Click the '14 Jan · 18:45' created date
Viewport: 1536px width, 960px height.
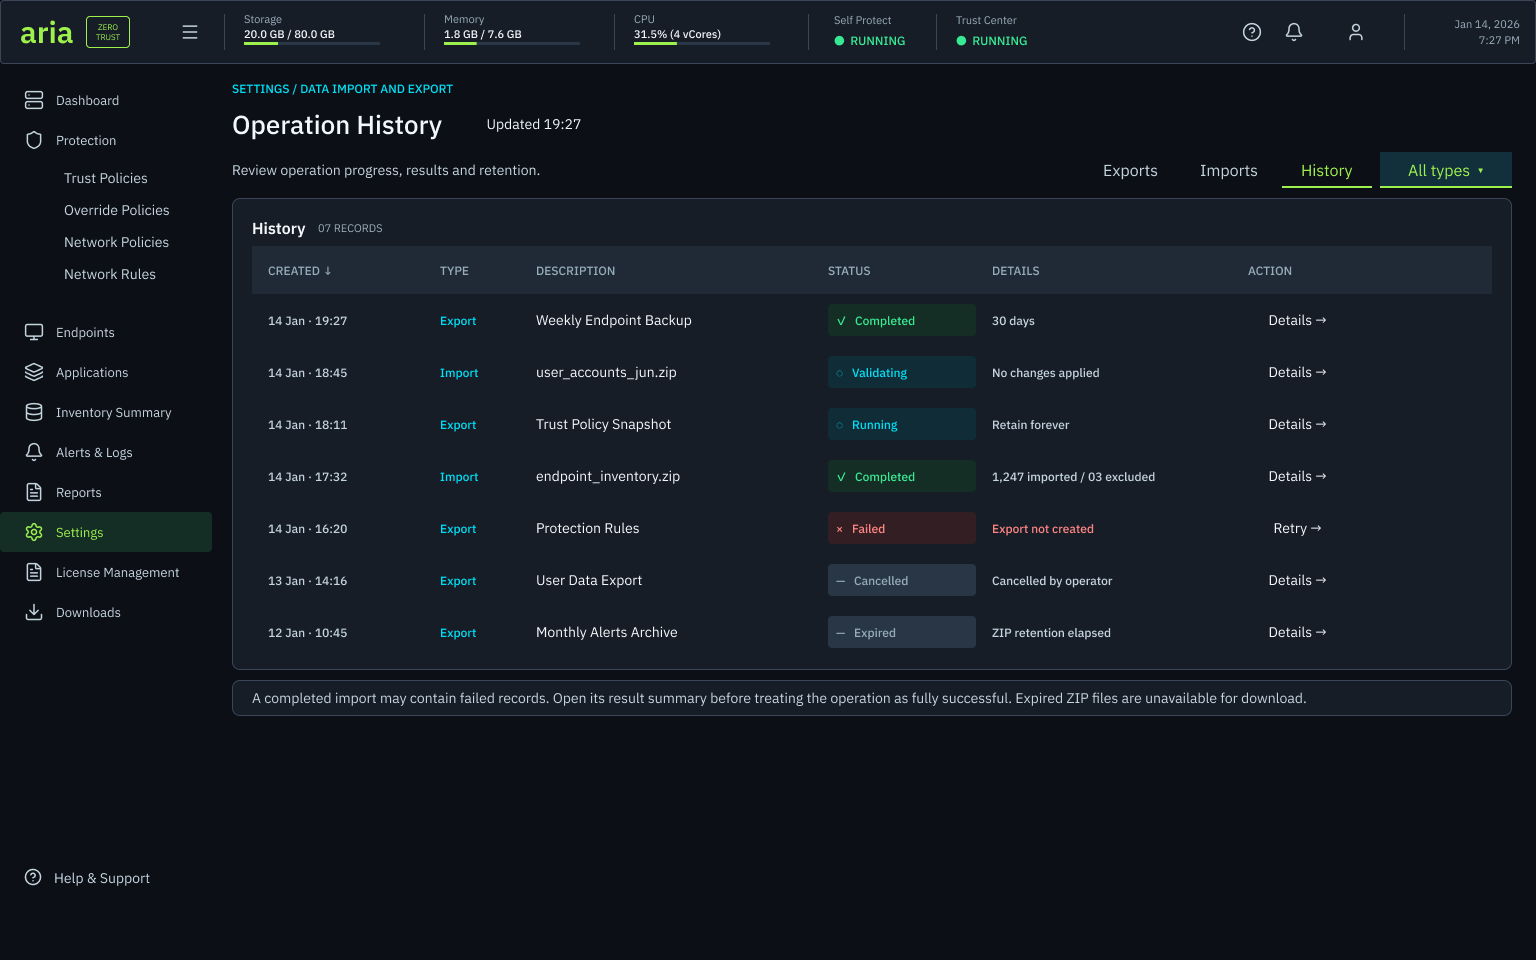click(308, 373)
